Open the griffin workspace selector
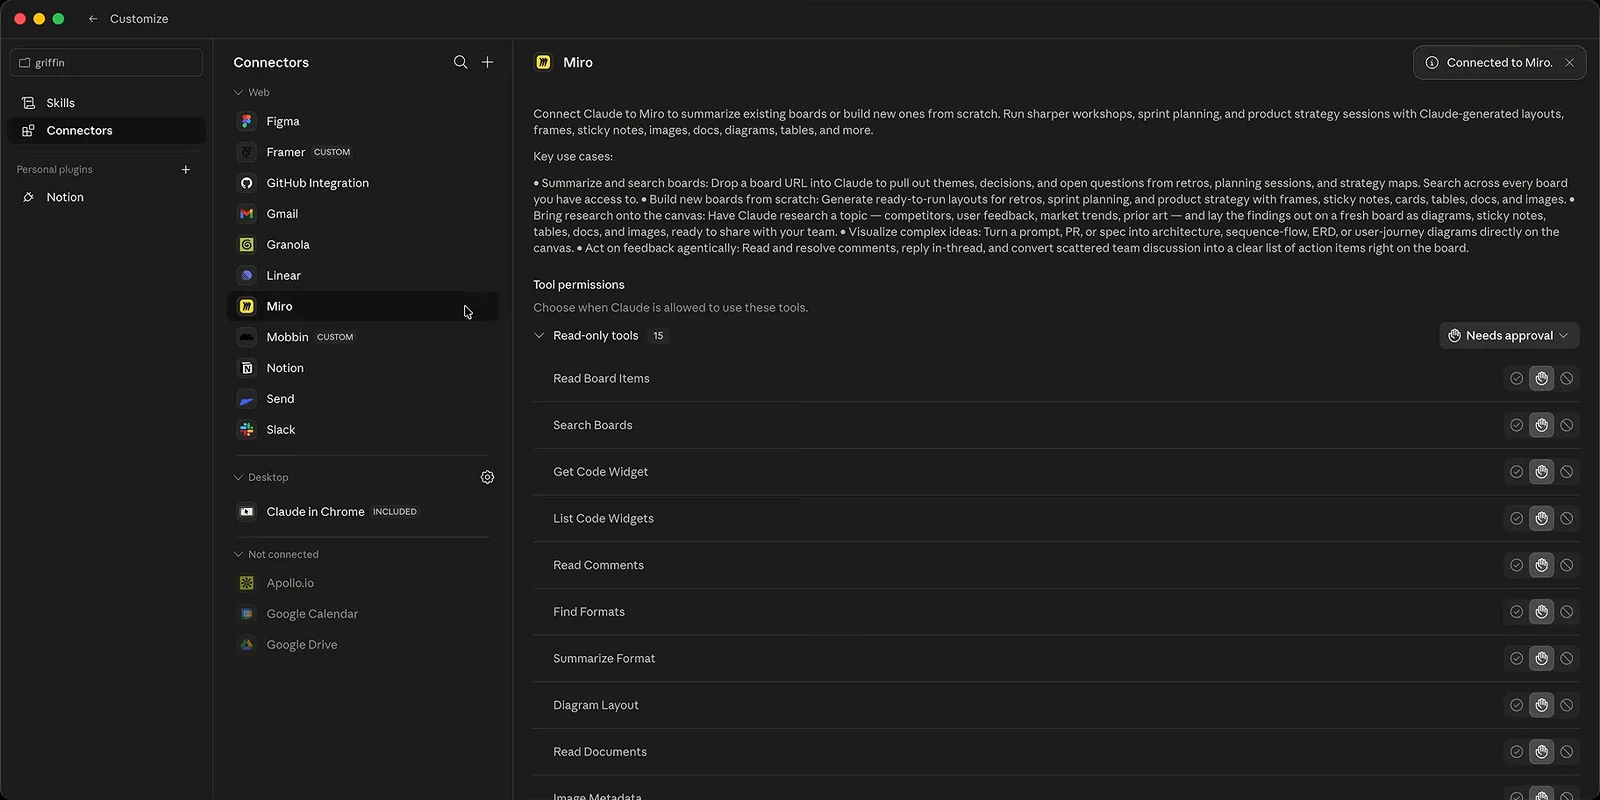 [x=106, y=62]
